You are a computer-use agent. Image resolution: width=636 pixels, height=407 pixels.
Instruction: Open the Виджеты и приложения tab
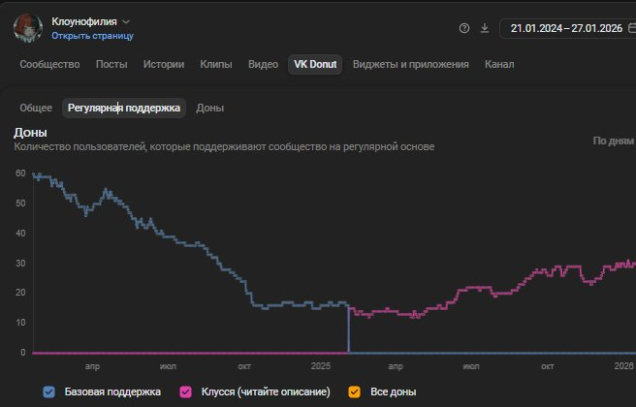pyautogui.click(x=411, y=65)
